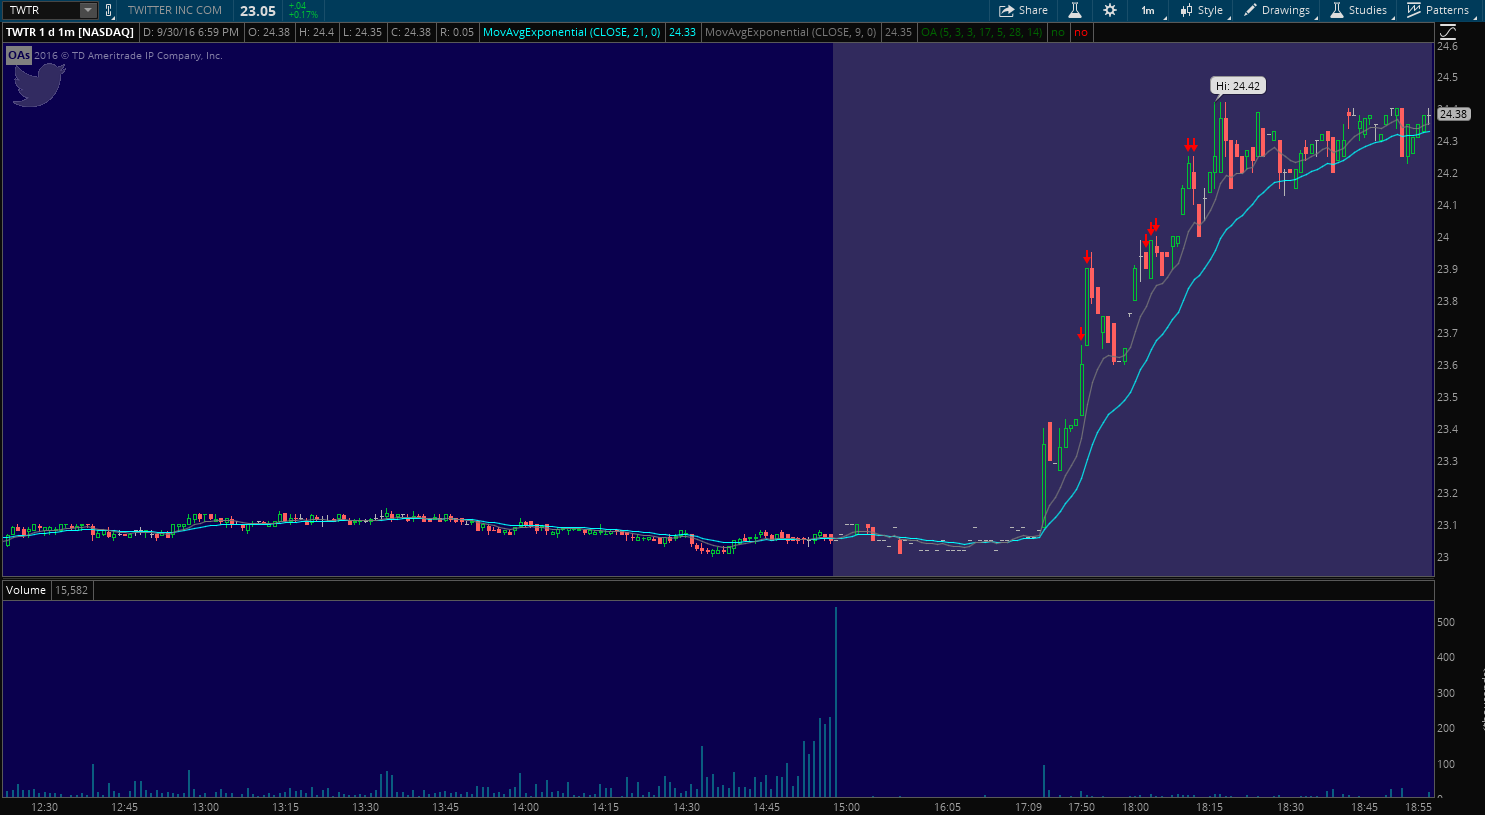Click the 'R: 0.05' range value

click(457, 32)
